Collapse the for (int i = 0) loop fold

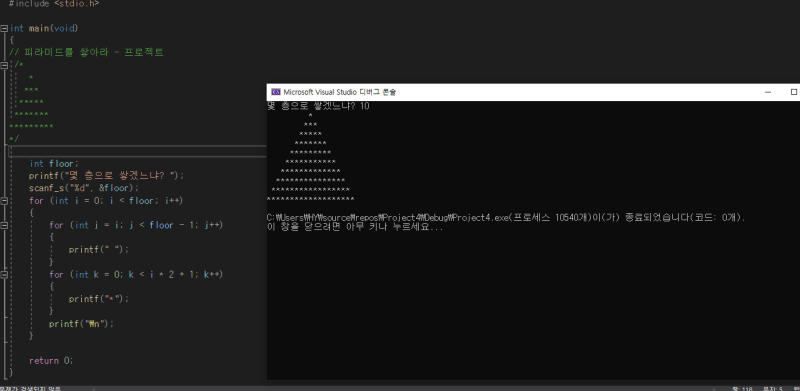coord(4,201)
